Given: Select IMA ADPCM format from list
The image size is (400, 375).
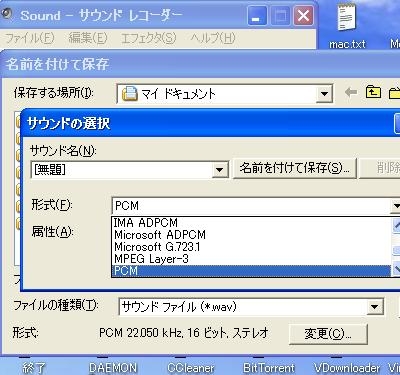Looking at the screenshot, I should coord(251,223).
